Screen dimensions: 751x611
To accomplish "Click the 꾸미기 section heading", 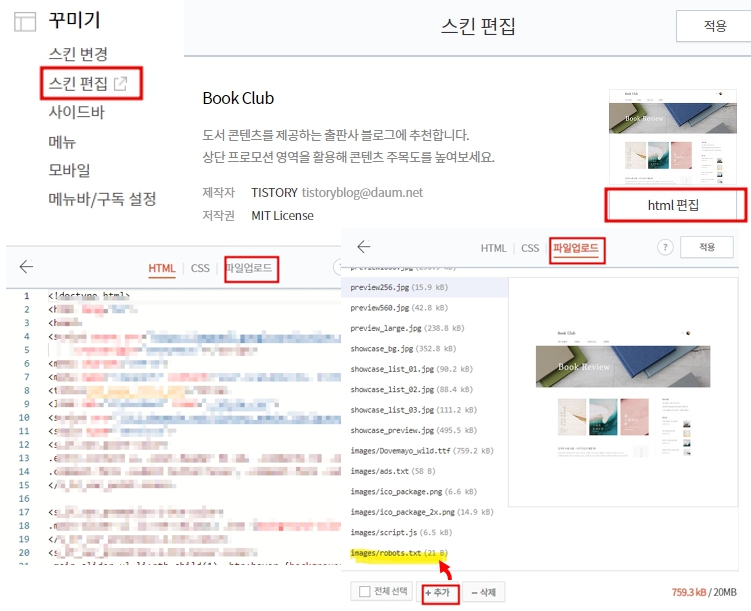I will coord(74,21).
